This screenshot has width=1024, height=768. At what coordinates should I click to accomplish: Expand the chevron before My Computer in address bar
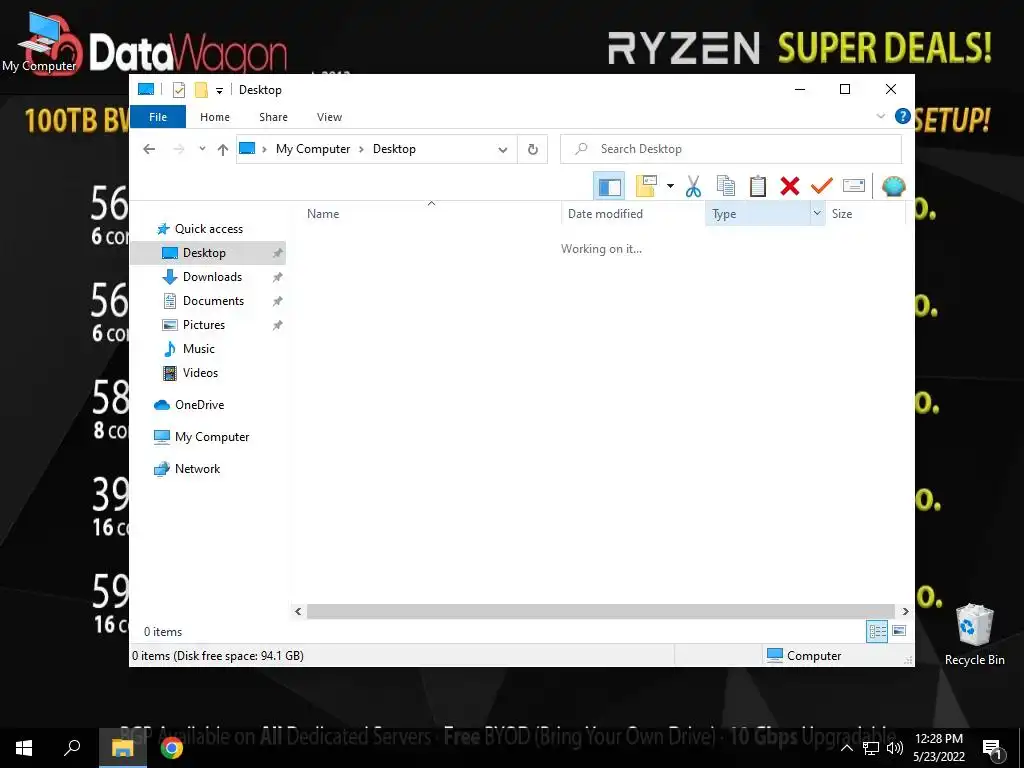tap(264, 149)
